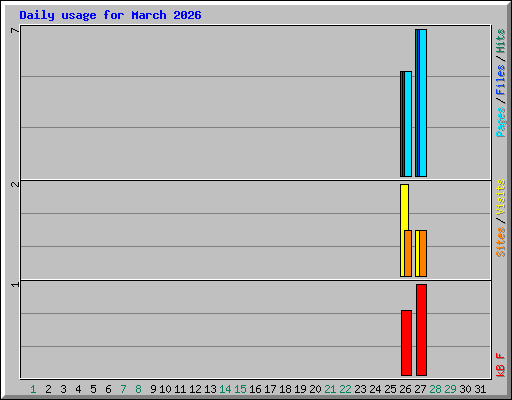
Task: Click green weekend day 8 on the axis
Action: (x=138, y=389)
